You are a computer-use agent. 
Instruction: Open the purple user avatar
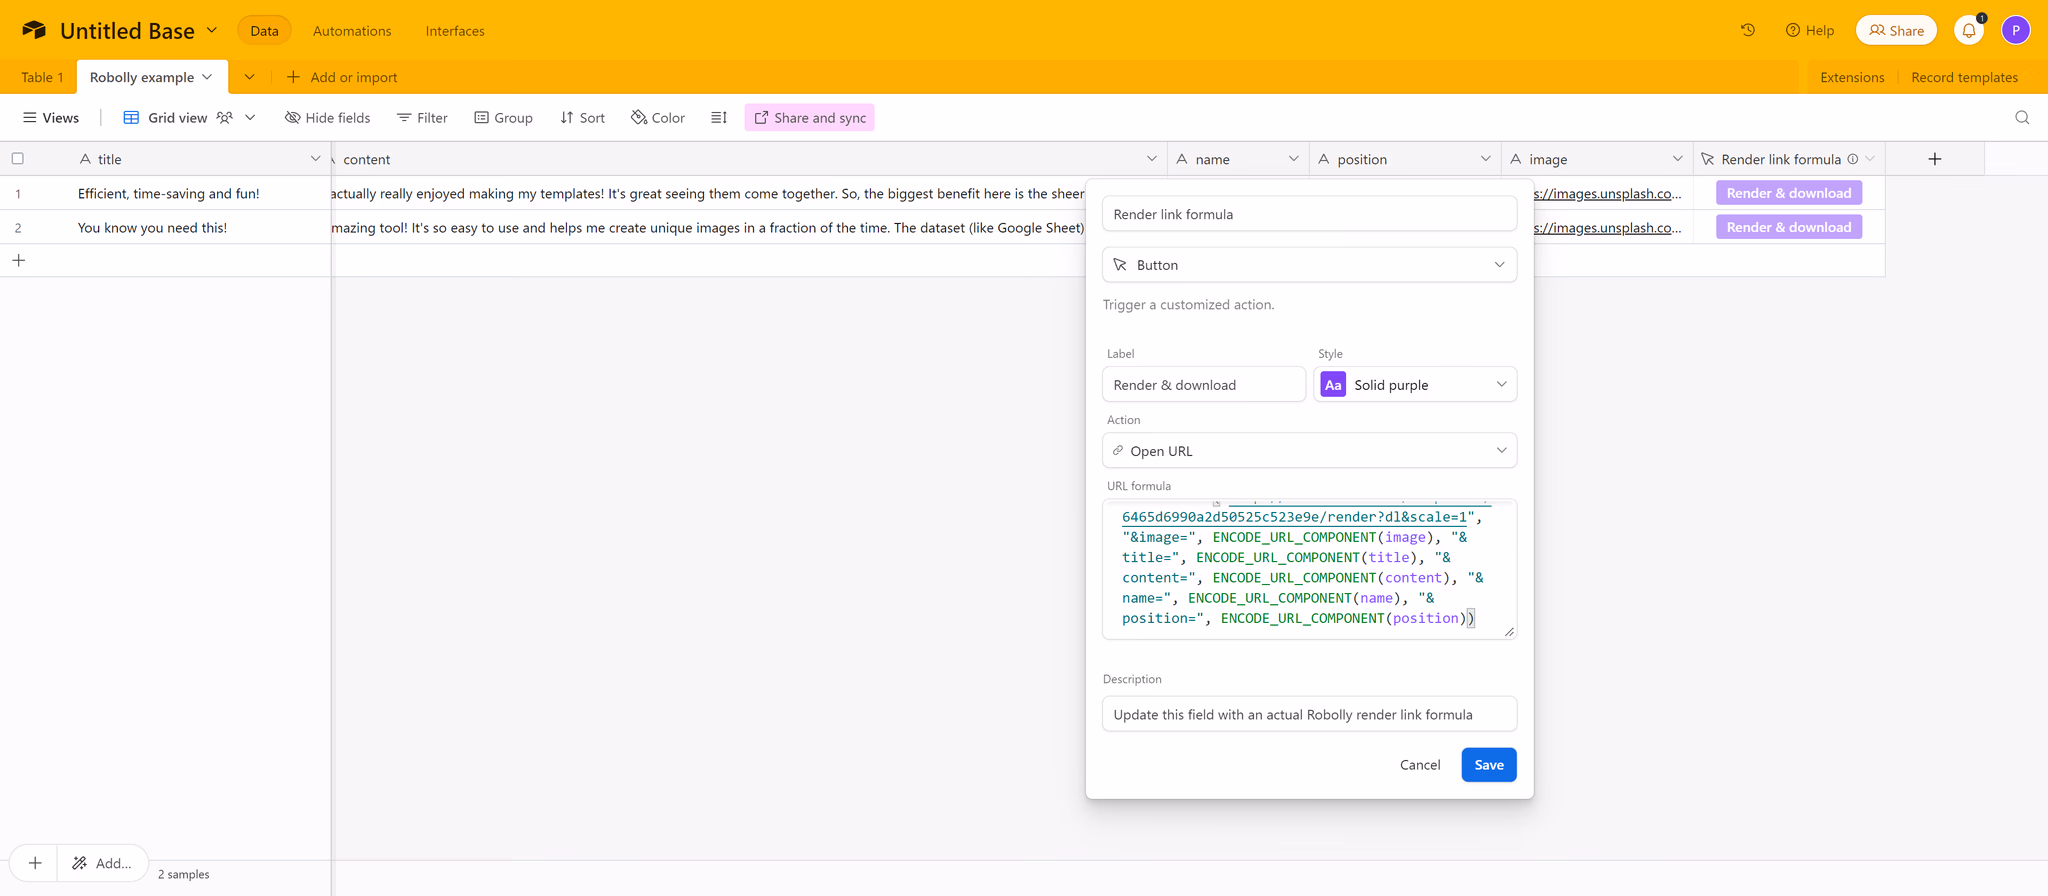click(x=2016, y=30)
